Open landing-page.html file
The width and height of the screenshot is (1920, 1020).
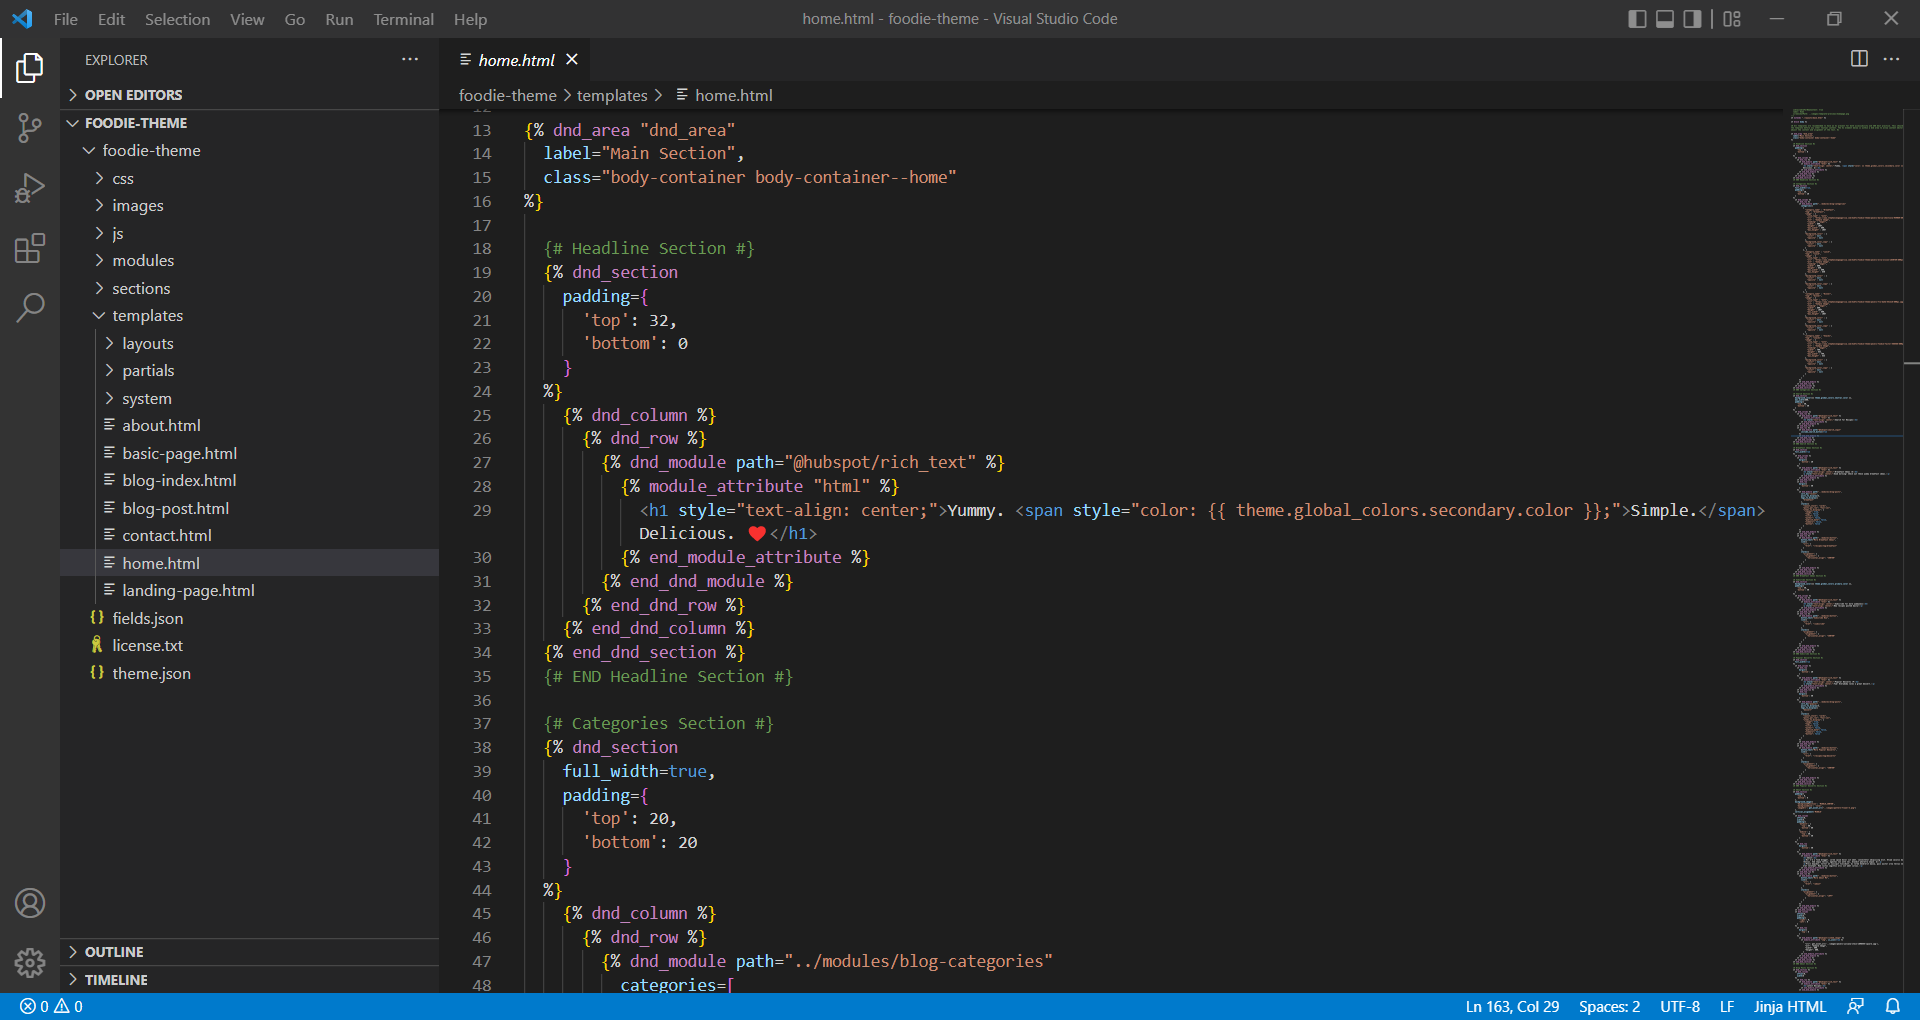tap(188, 590)
